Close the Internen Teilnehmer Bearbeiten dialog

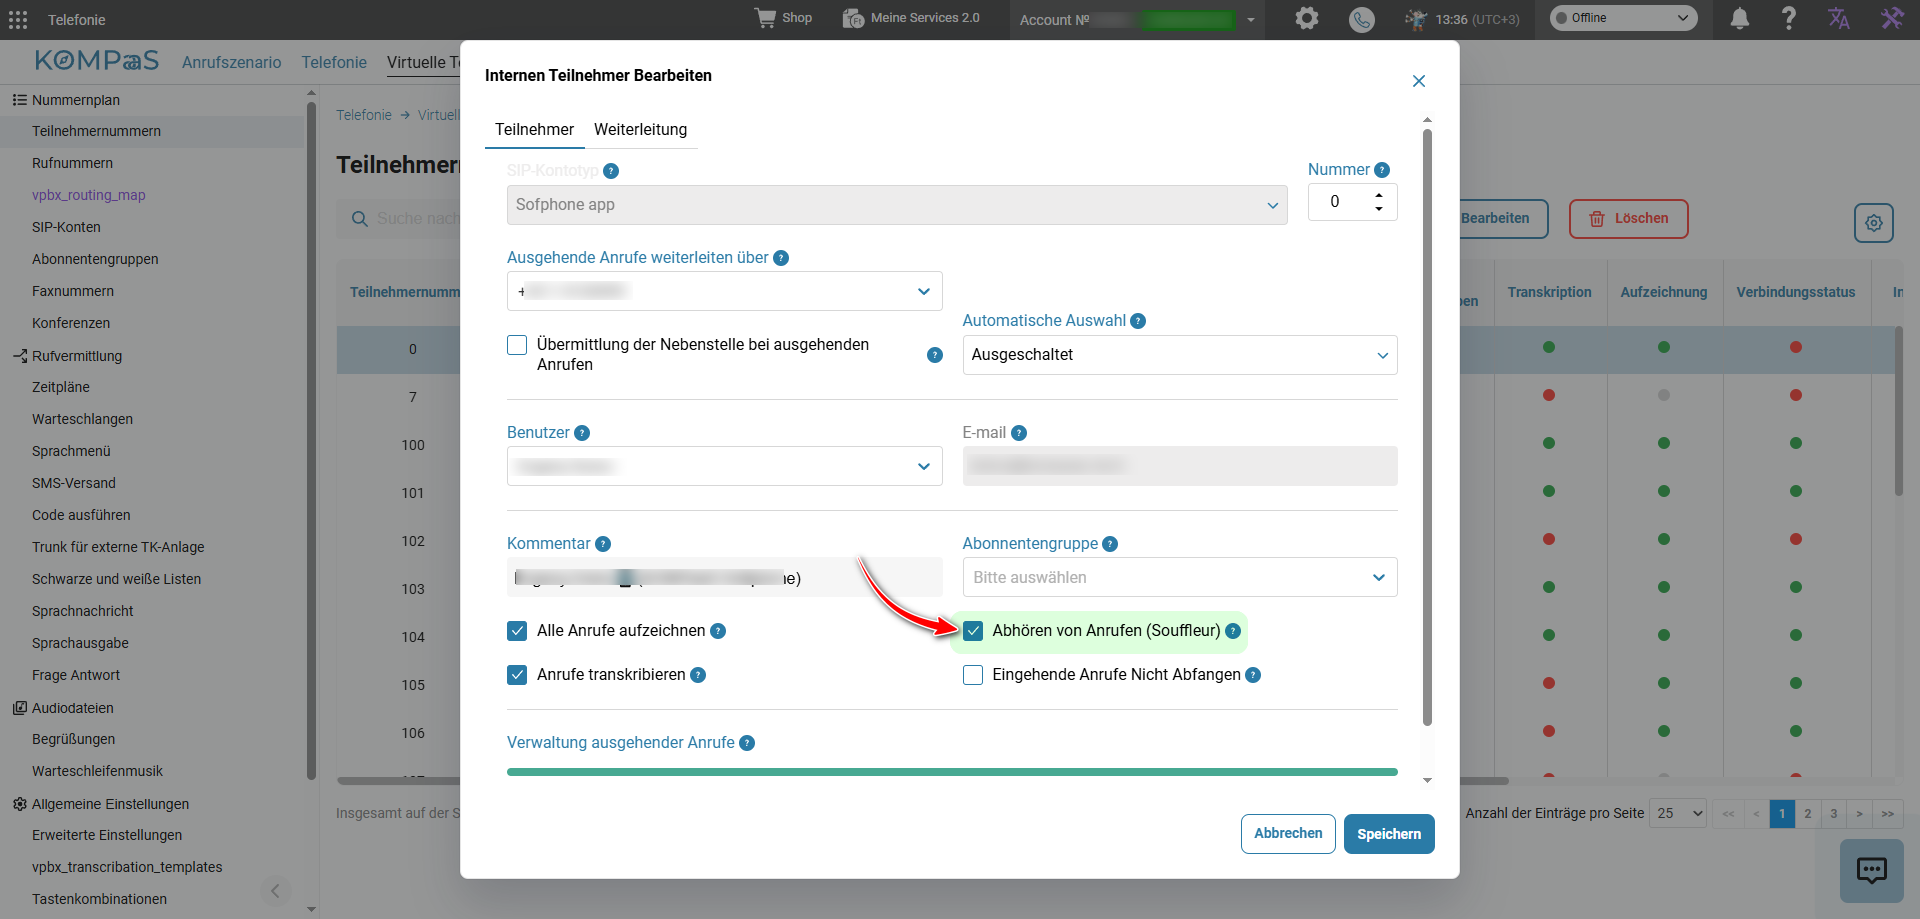tap(1419, 81)
